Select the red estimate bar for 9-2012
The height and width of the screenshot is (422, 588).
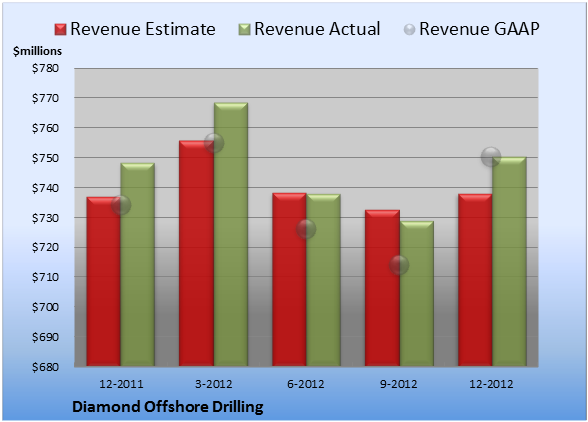point(382,288)
